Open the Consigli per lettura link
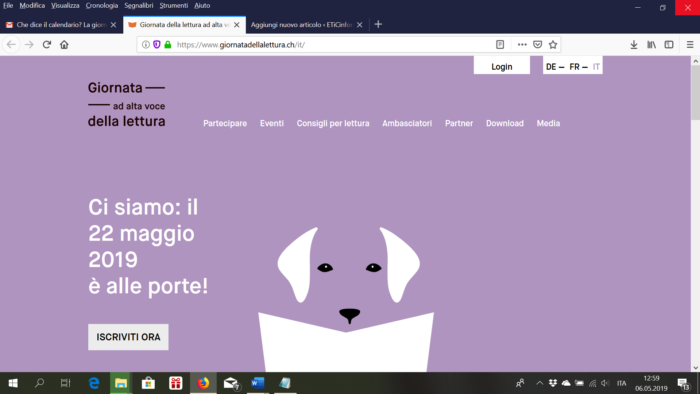This screenshot has width=700, height=394. click(x=333, y=123)
